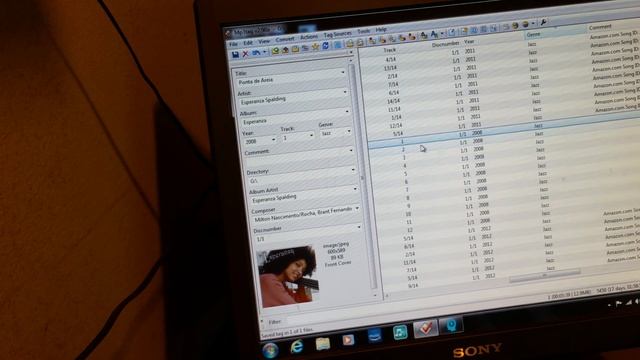Image resolution: width=640 pixels, height=360 pixels.
Task: Click the Year column header
Action: [469, 42]
